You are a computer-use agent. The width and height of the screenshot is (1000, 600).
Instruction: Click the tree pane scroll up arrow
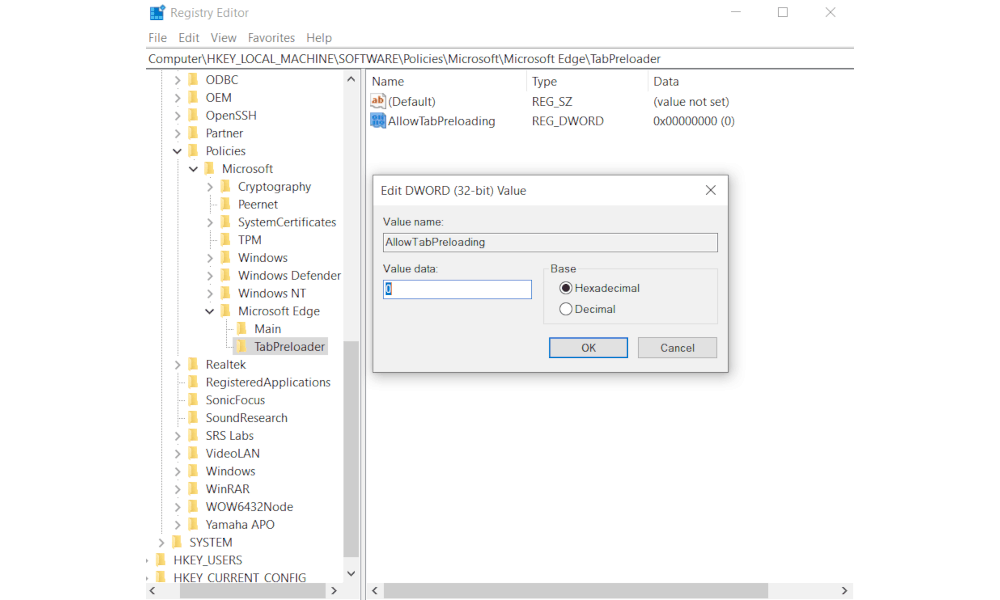tap(351, 80)
